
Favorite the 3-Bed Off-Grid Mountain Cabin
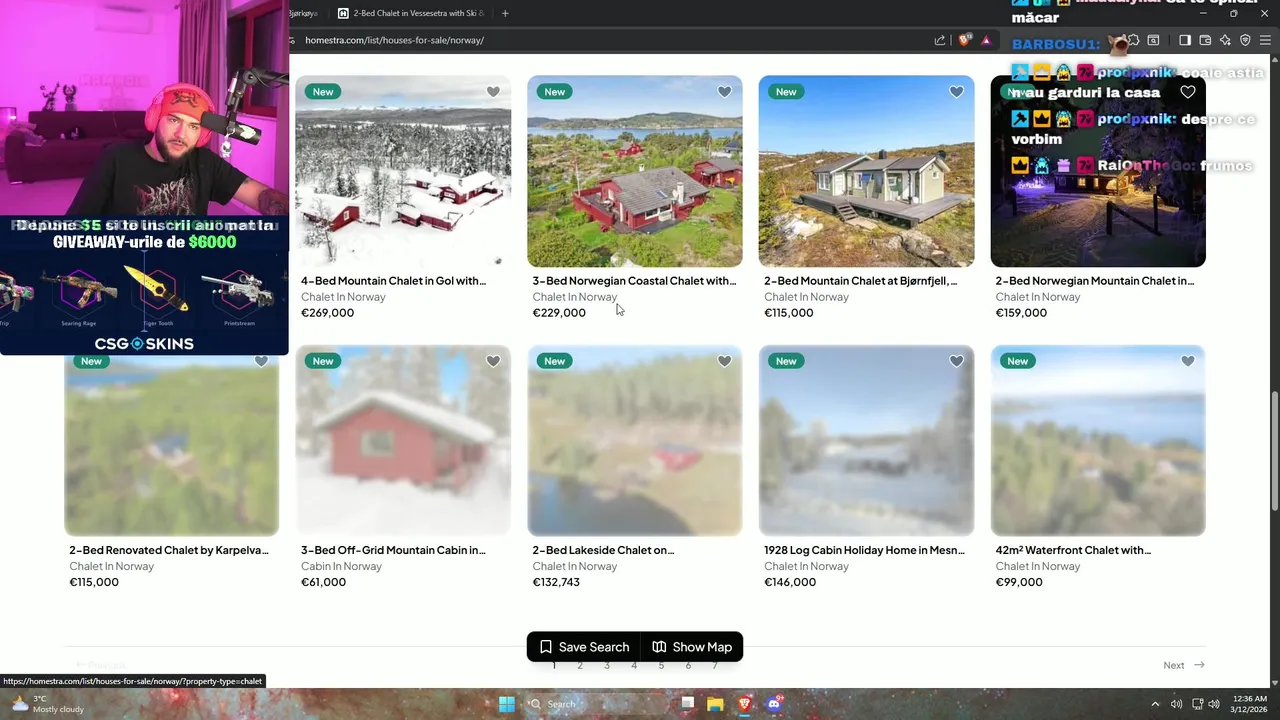coord(493,361)
